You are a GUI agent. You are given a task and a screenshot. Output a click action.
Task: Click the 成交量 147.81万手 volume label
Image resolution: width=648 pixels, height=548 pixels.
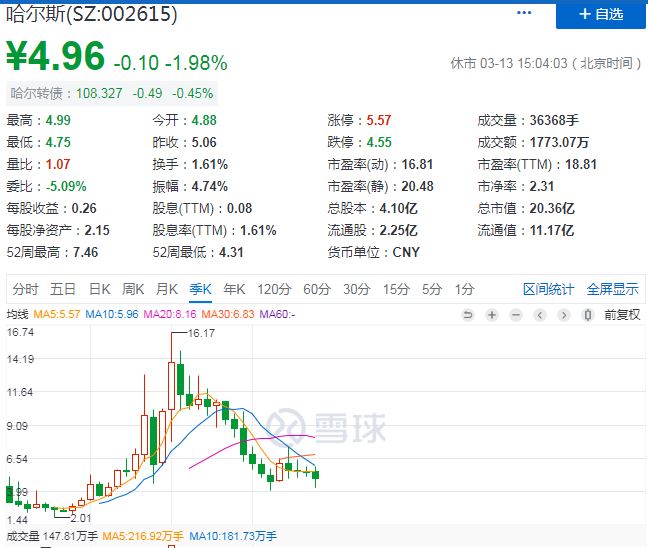click(52, 536)
